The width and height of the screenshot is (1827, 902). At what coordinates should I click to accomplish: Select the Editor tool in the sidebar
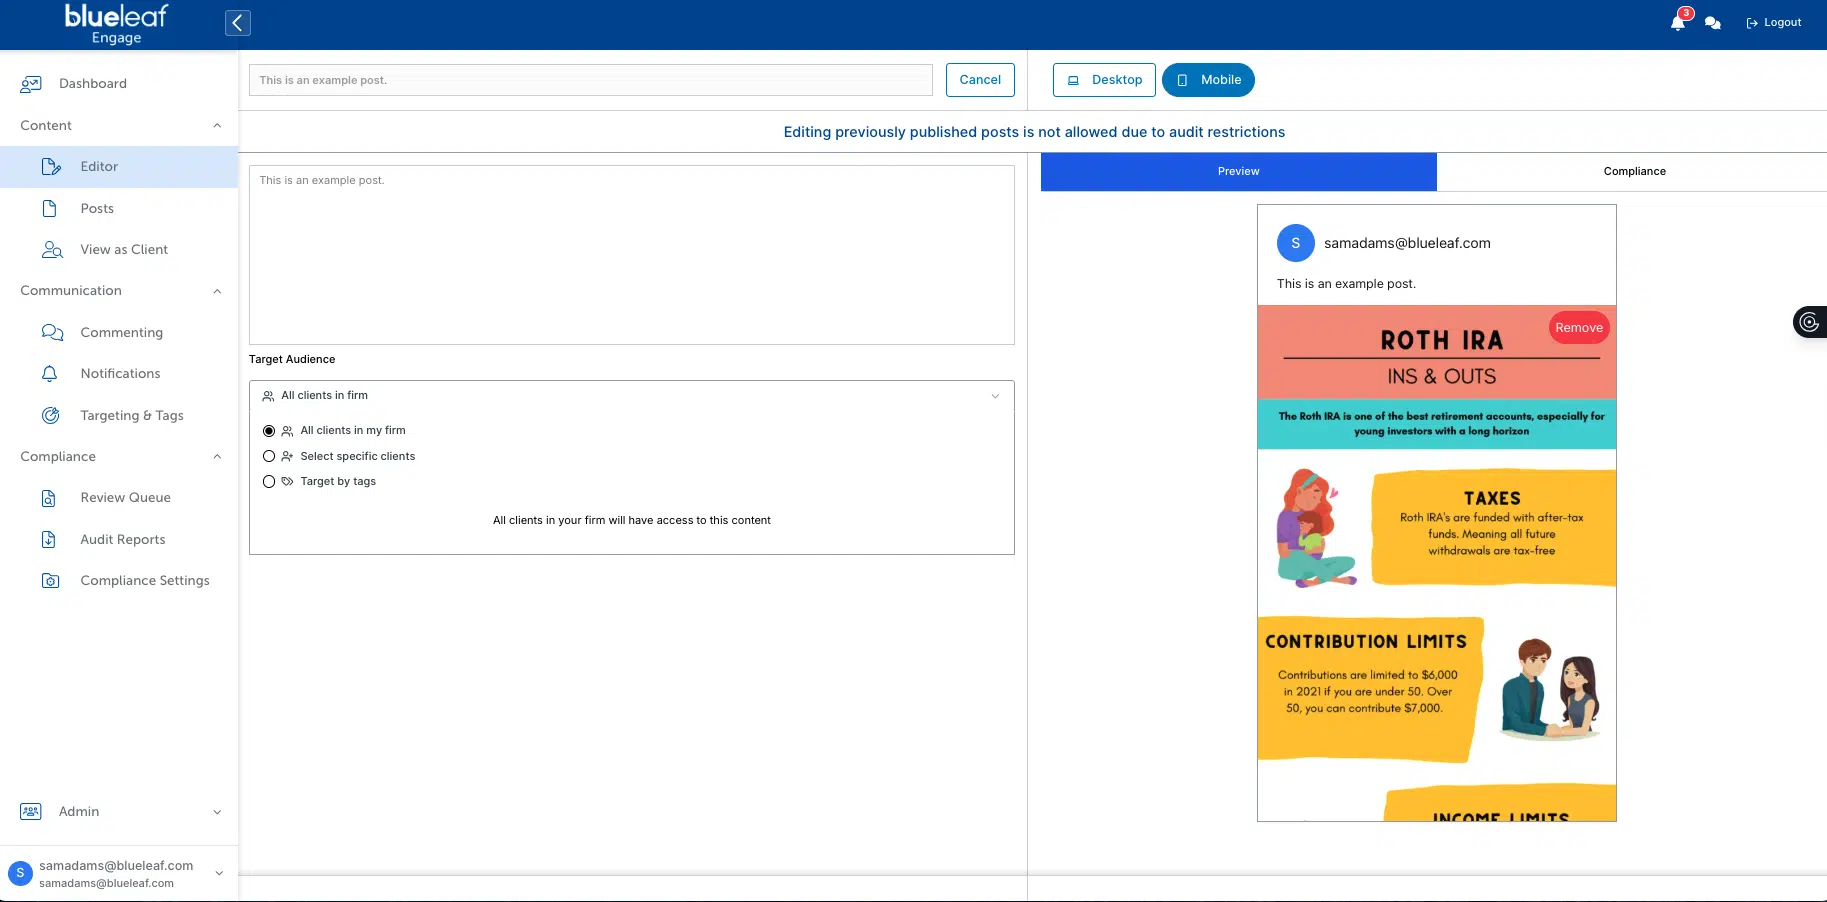(98, 166)
